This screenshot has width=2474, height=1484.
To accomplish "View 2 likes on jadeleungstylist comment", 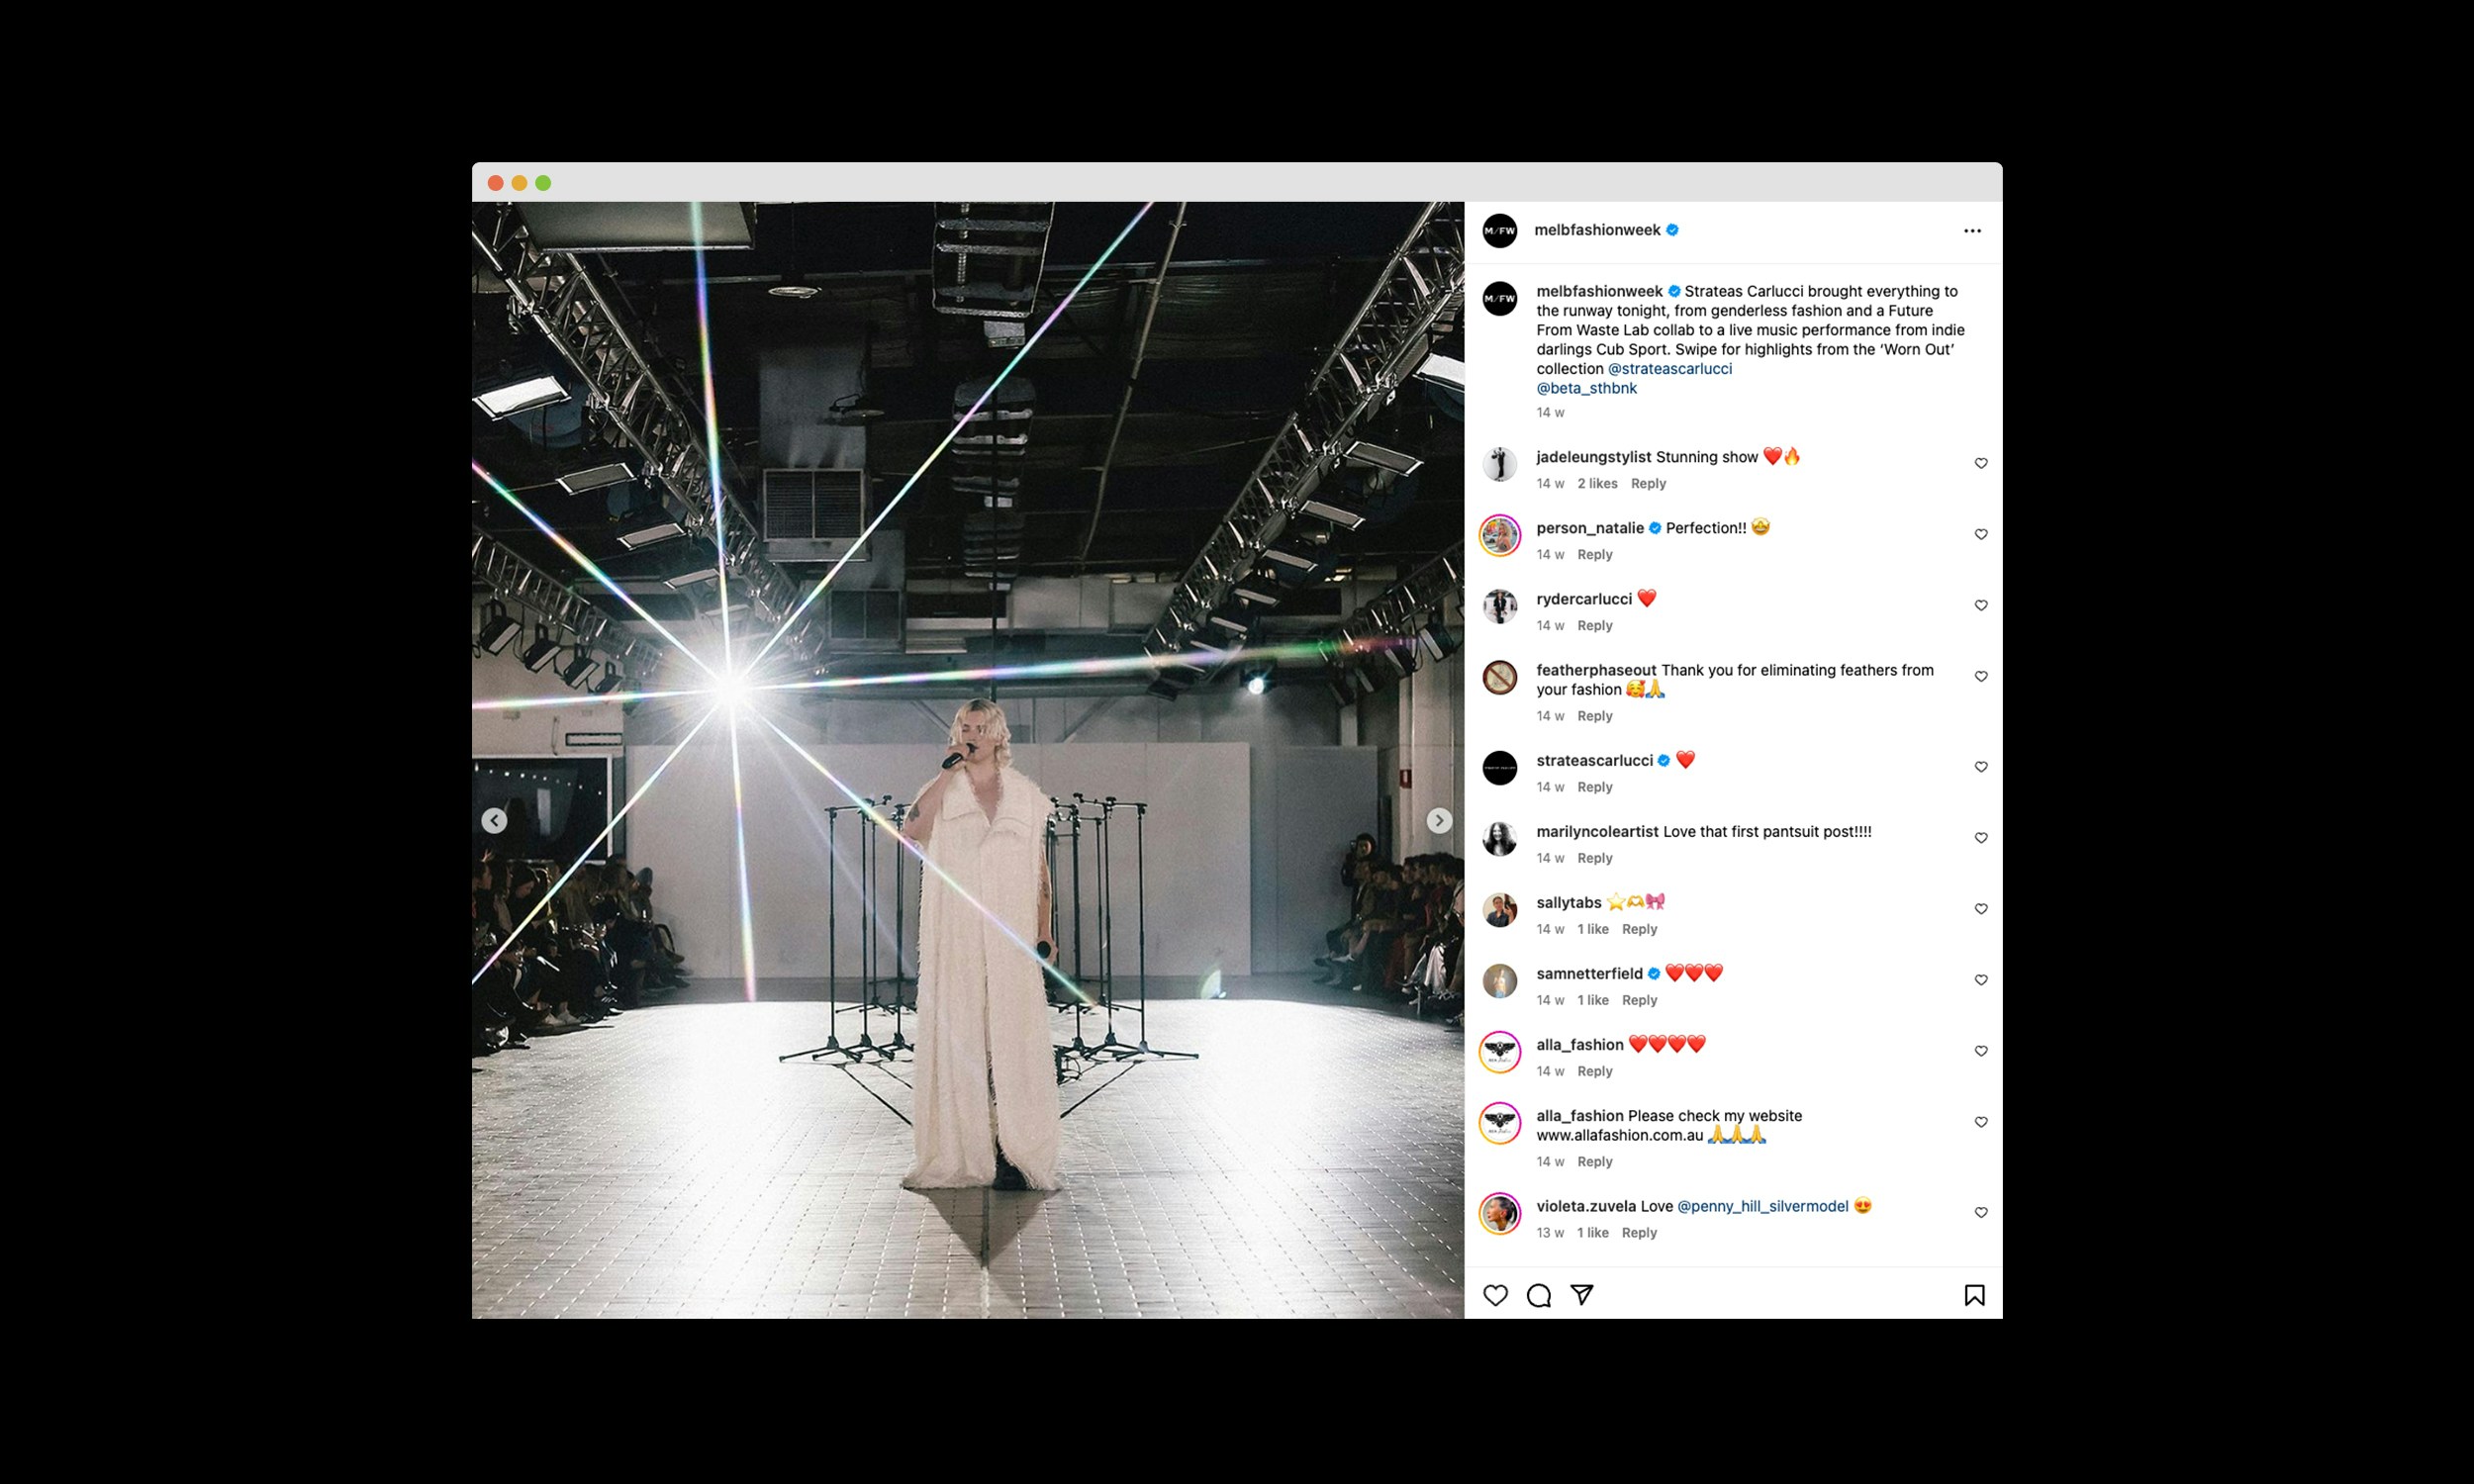I will coord(1597,483).
